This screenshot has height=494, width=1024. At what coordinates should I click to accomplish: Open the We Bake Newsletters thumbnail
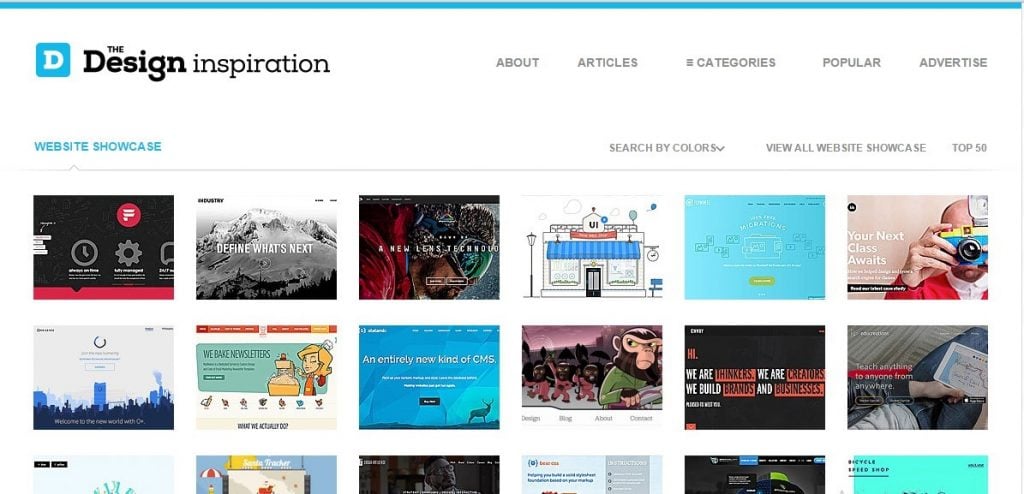pyautogui.click(x=266, y=377)
